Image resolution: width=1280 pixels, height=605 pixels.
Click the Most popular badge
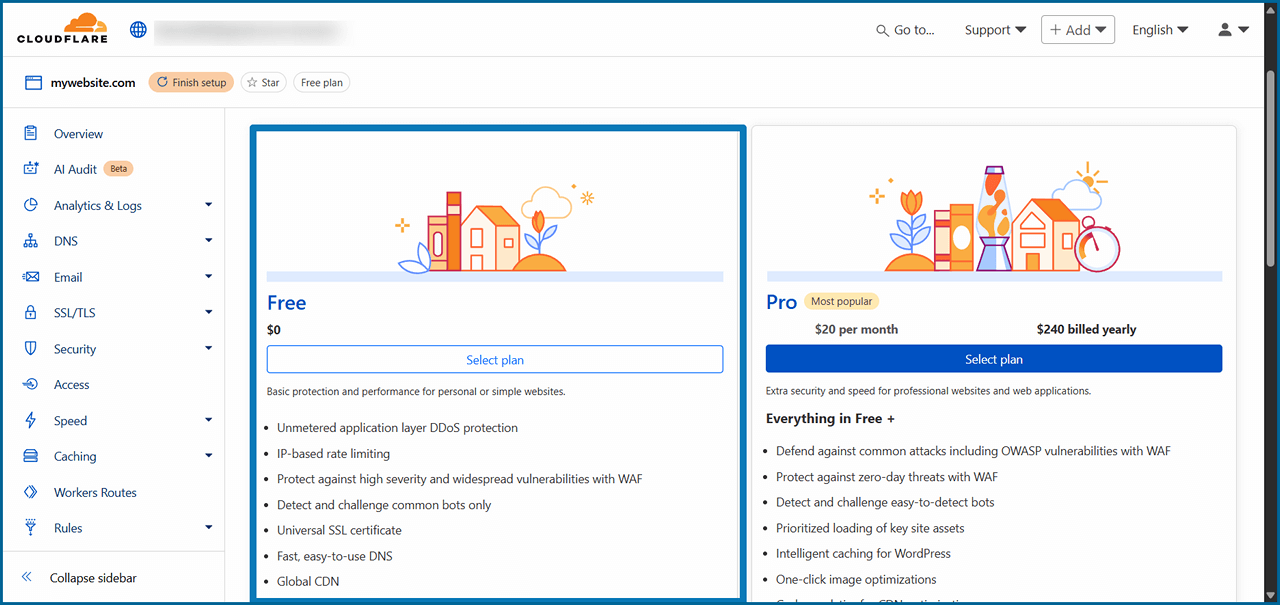click(841, 301)
